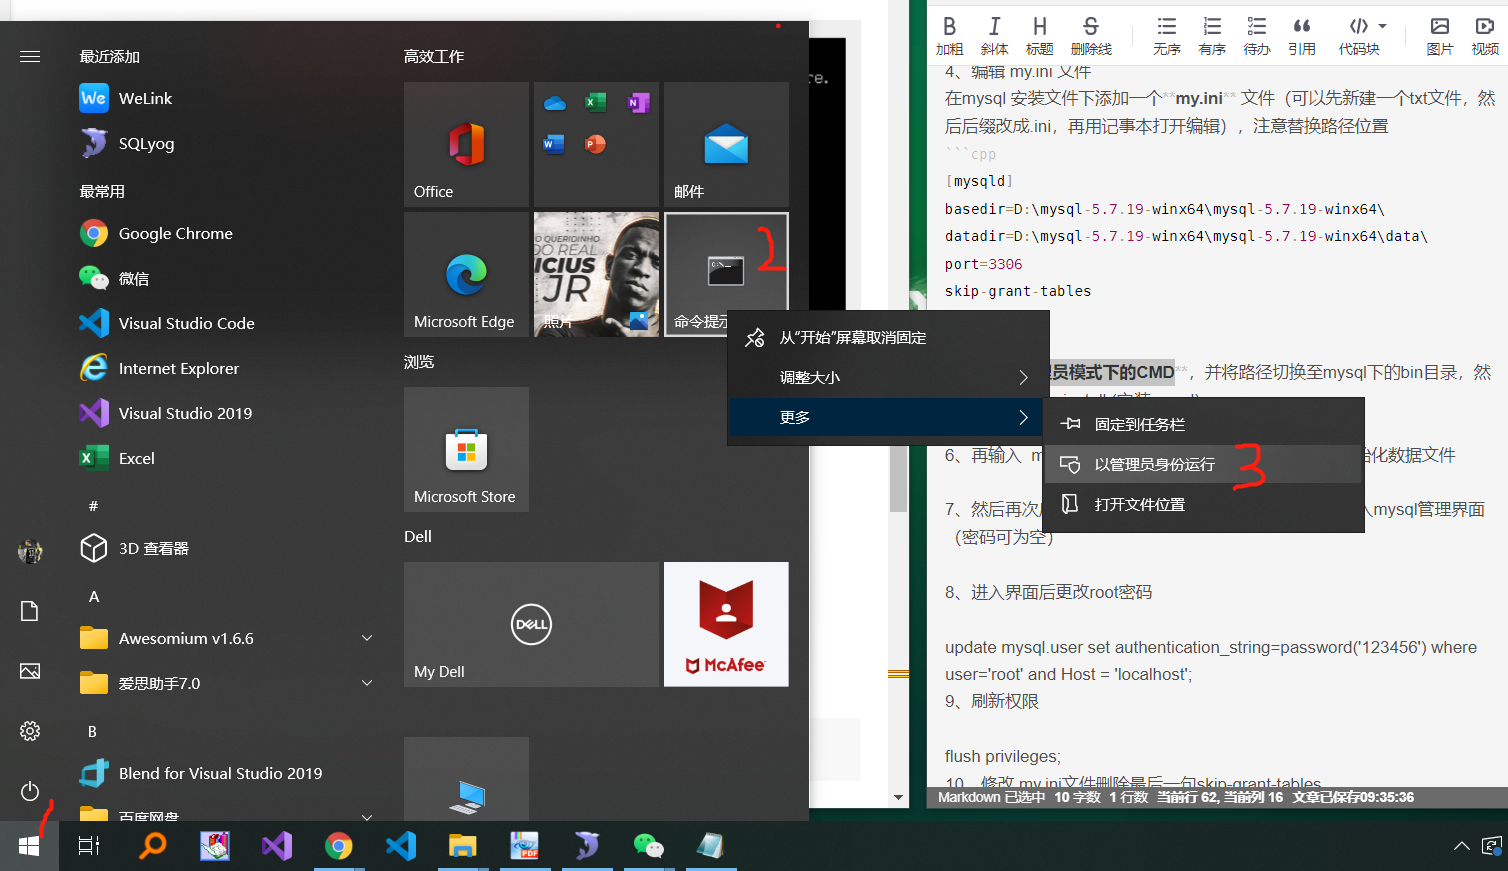1508x871 pixels.
Task: Click the Office tile
Action: pos(466,144)
